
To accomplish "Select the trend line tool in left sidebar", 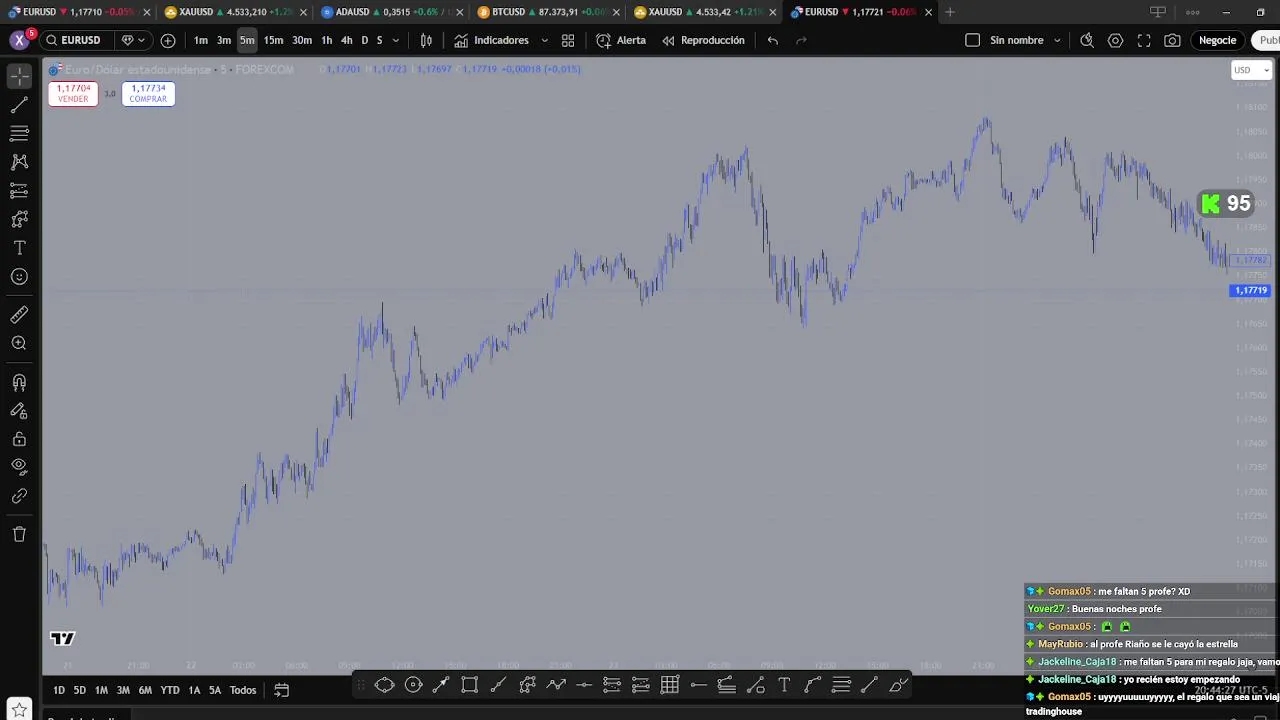I will click(x=19, y=105).
